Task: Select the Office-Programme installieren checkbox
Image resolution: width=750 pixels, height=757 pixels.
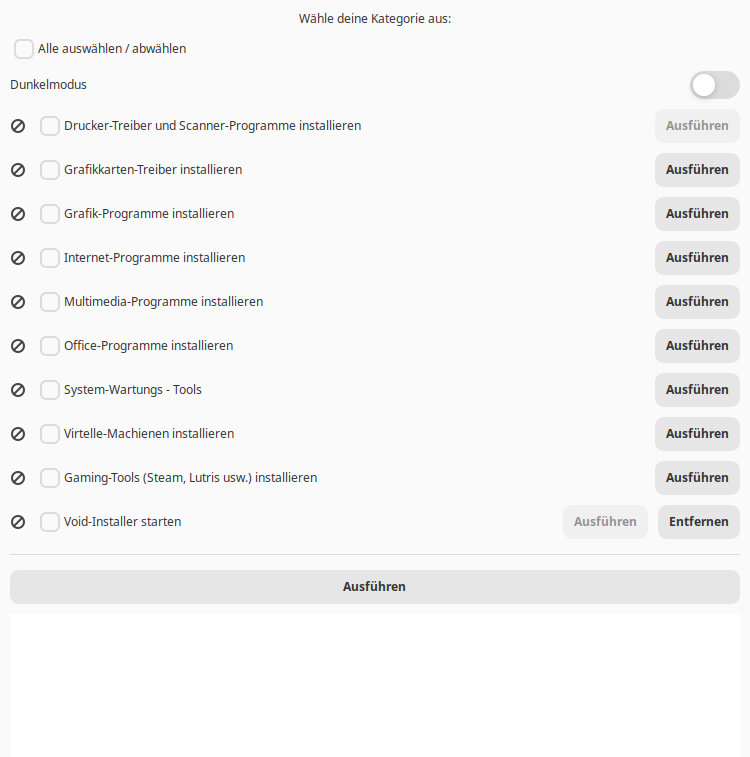Action: tap(50, 346)
